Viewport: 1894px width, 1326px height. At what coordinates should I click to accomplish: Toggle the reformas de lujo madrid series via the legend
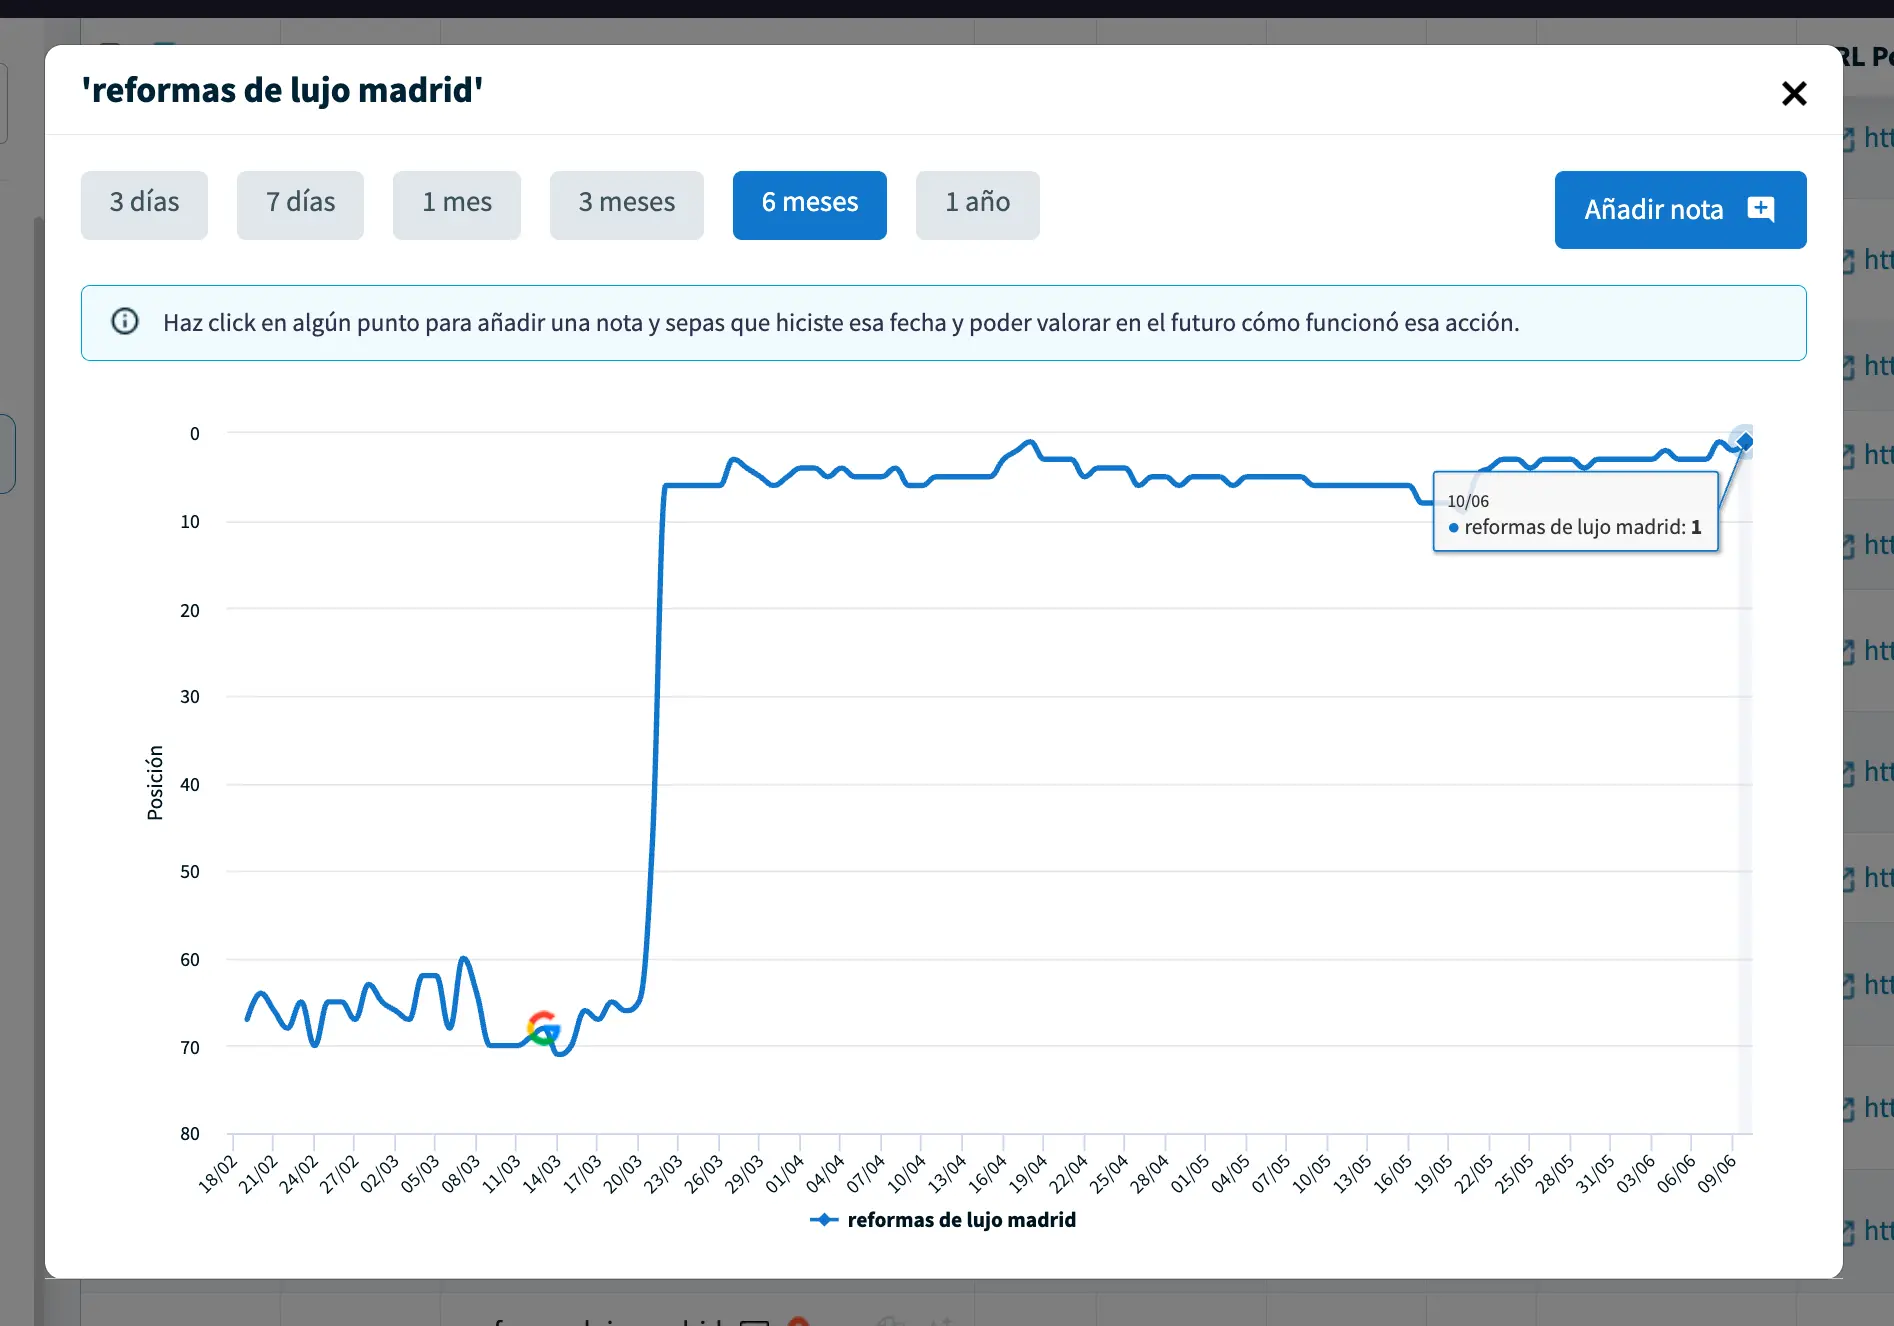tap(961, 1220)
